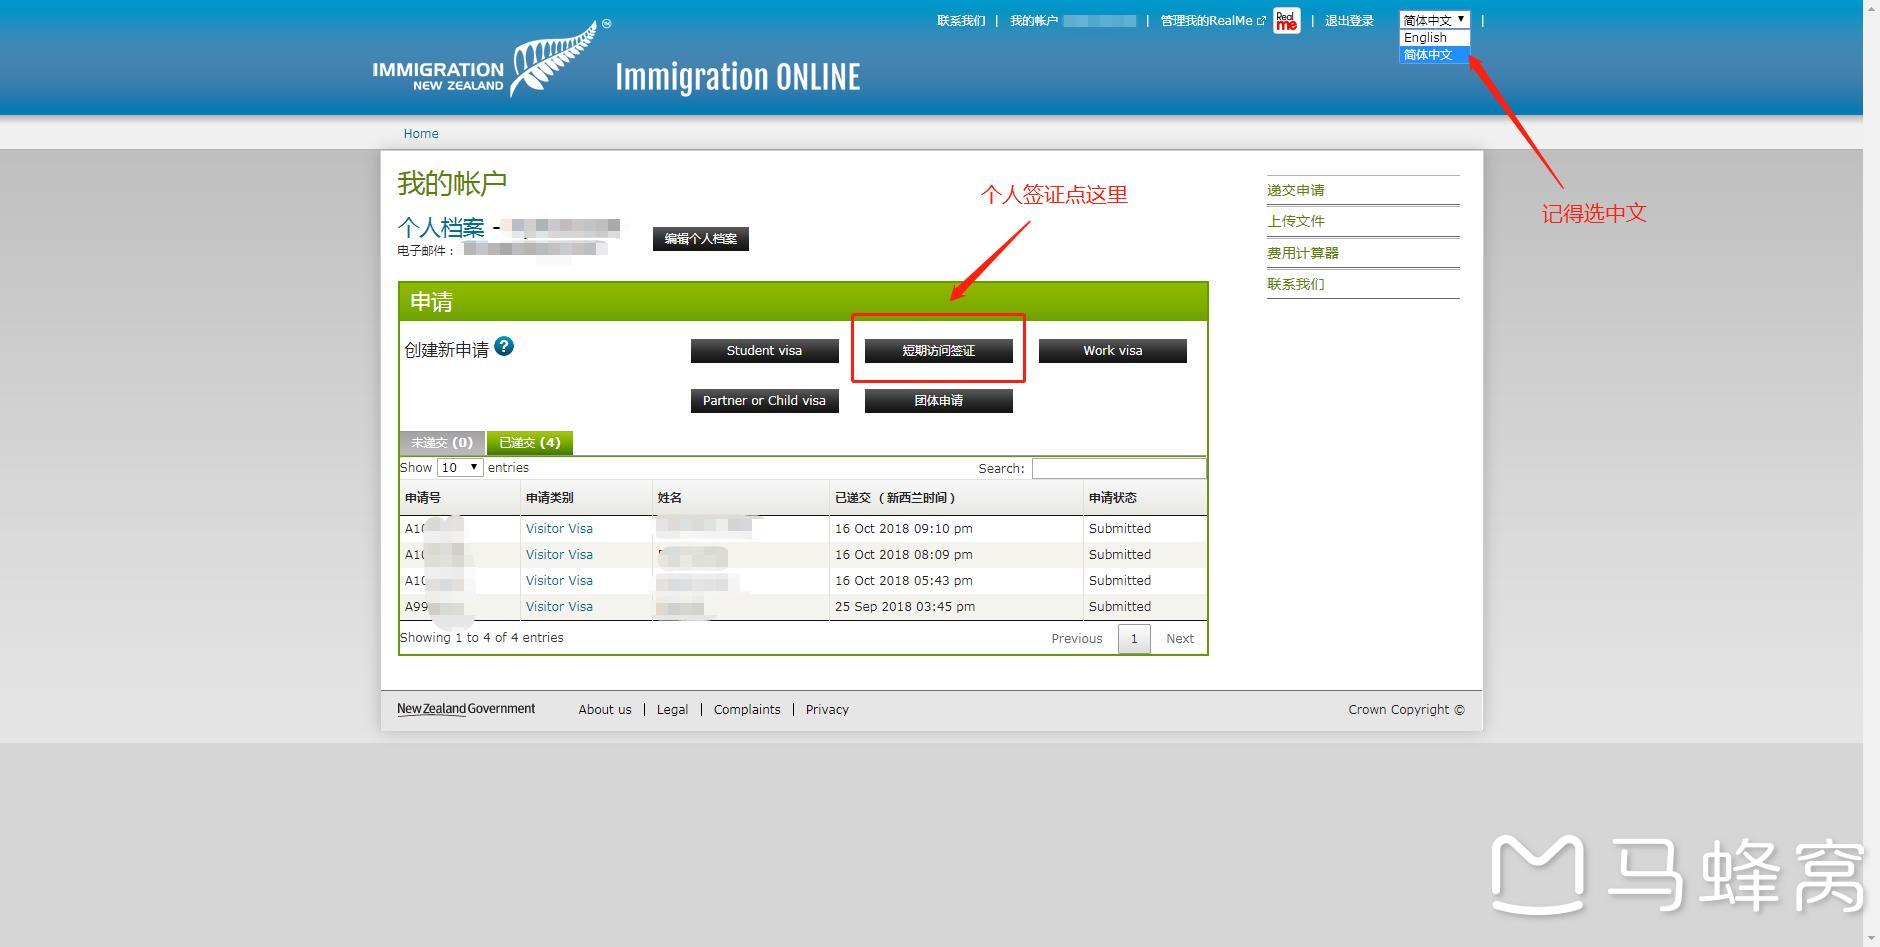
Task: Click 退出登录 to log out
Action: tap(1349, 21)
